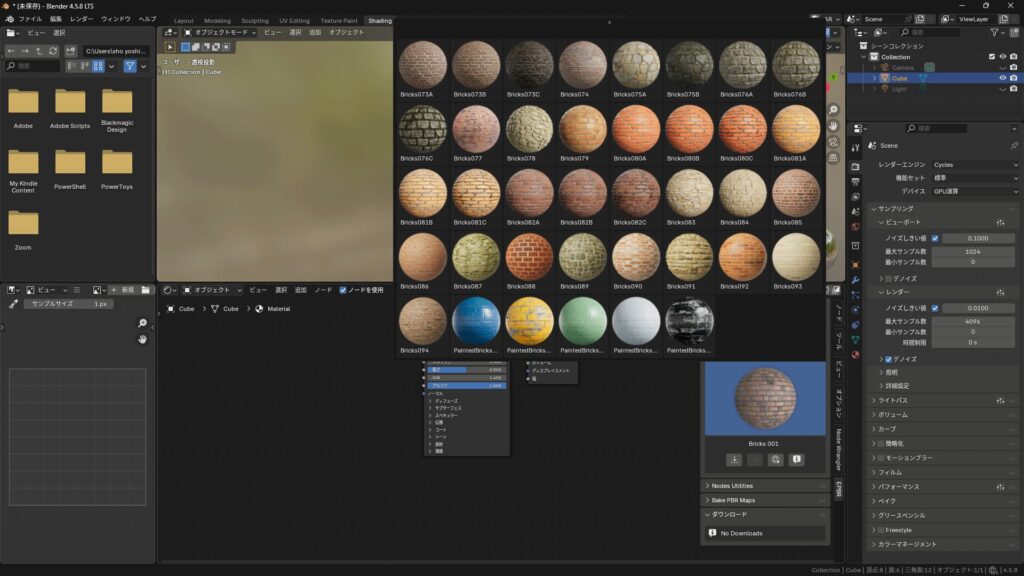Open the device GPU compute dropdown
Viewport: 1024px width, 576px height.
973,190
